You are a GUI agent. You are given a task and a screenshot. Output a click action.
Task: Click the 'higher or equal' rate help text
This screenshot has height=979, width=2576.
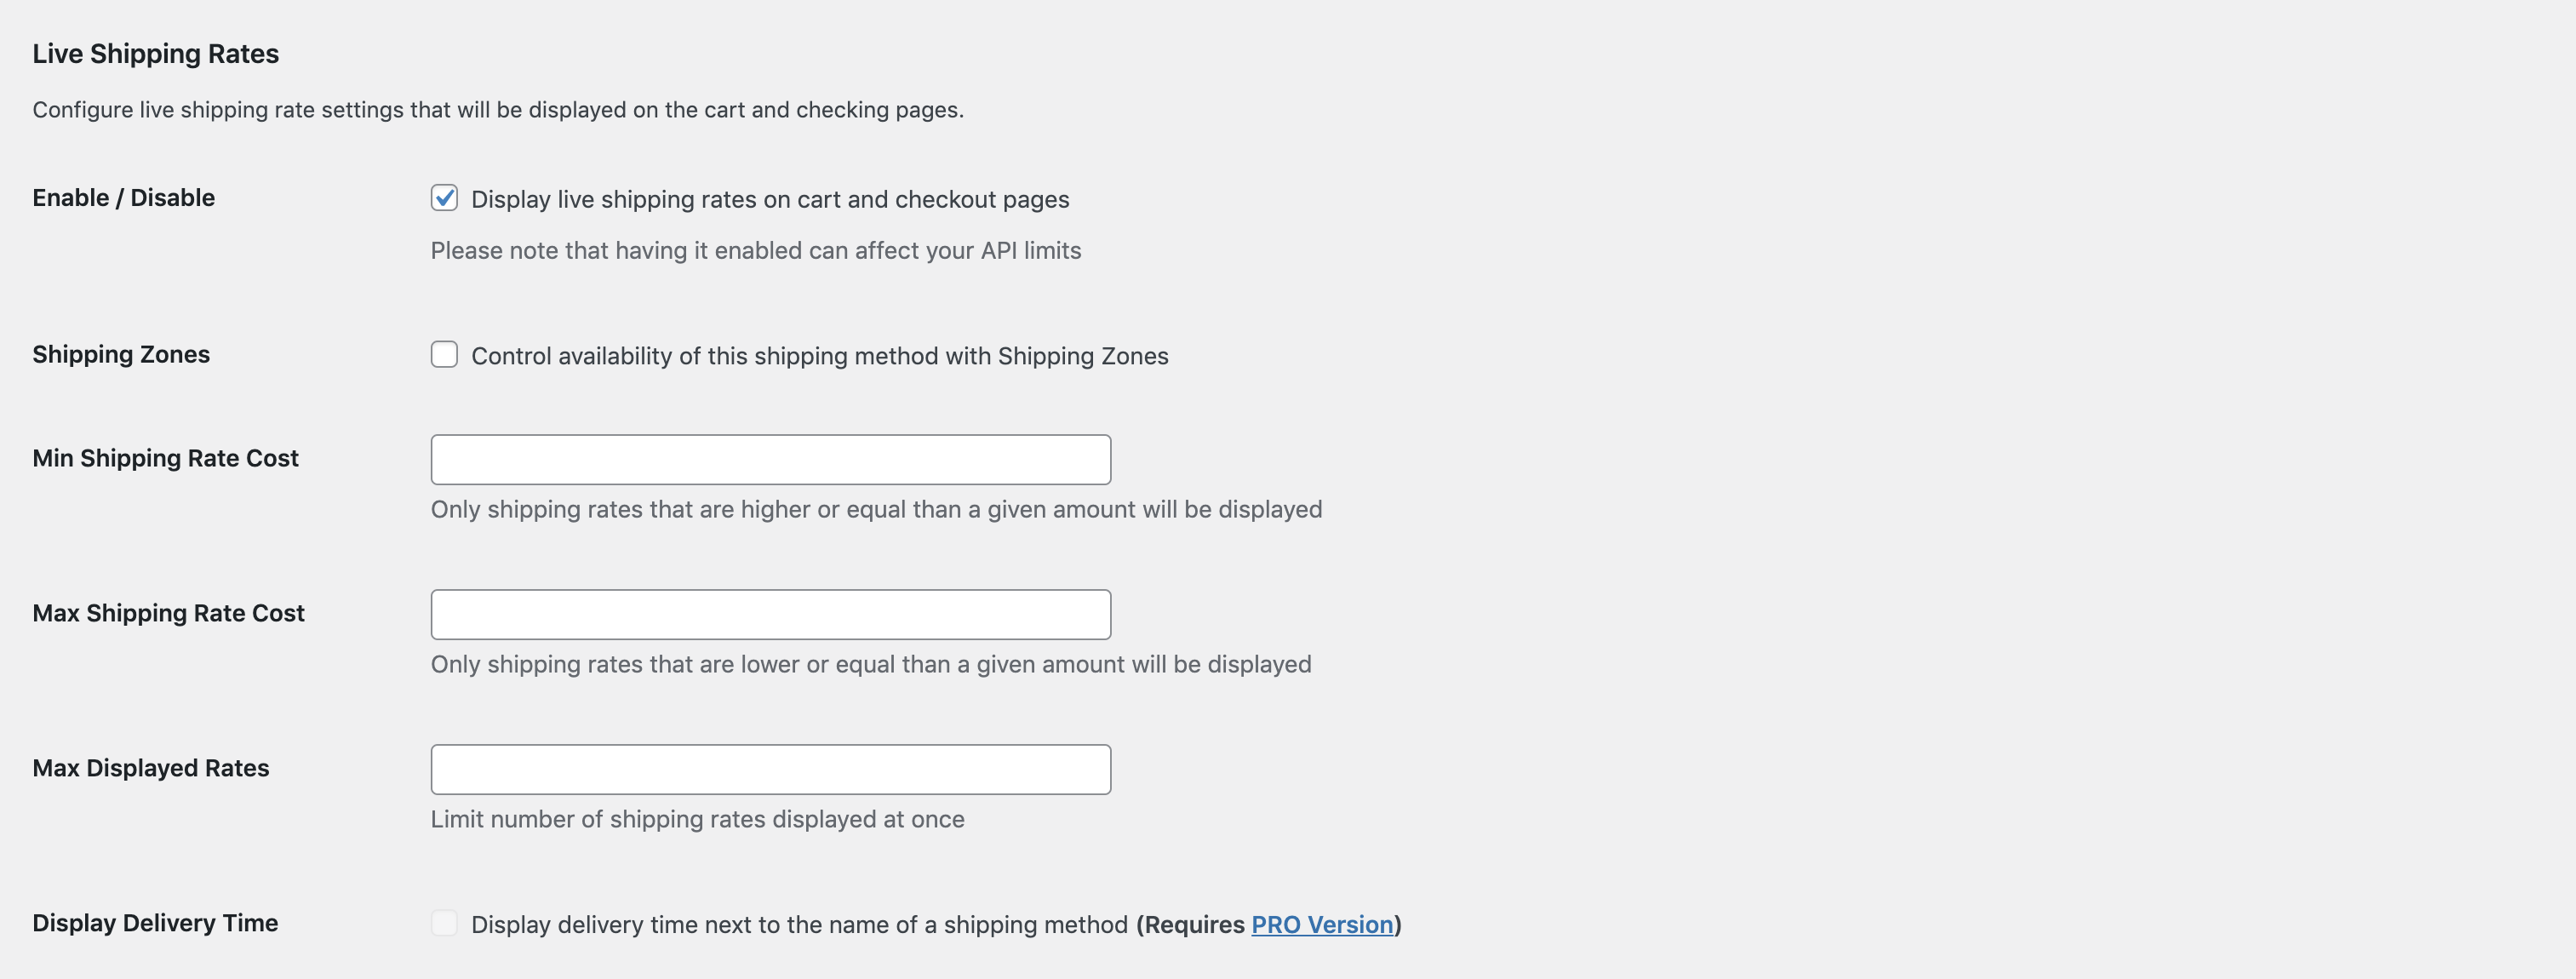pos(876,509)
